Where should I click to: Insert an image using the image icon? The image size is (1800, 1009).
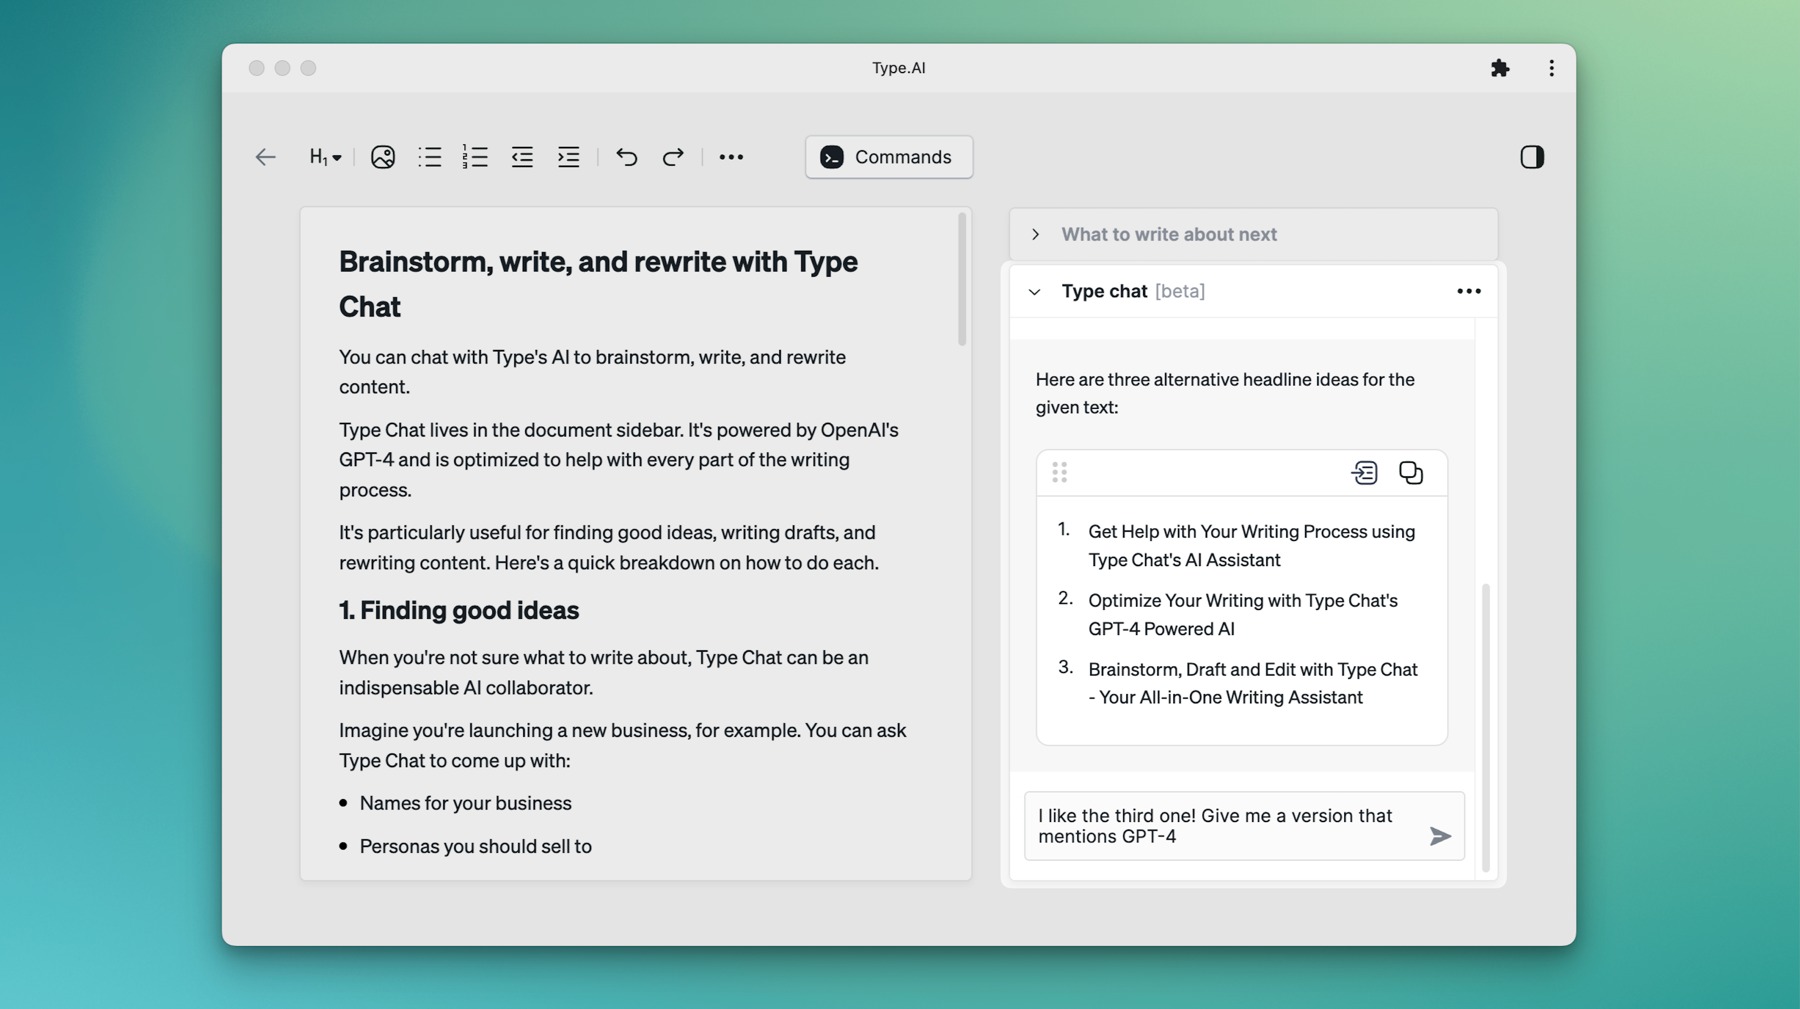click(382, 157)
